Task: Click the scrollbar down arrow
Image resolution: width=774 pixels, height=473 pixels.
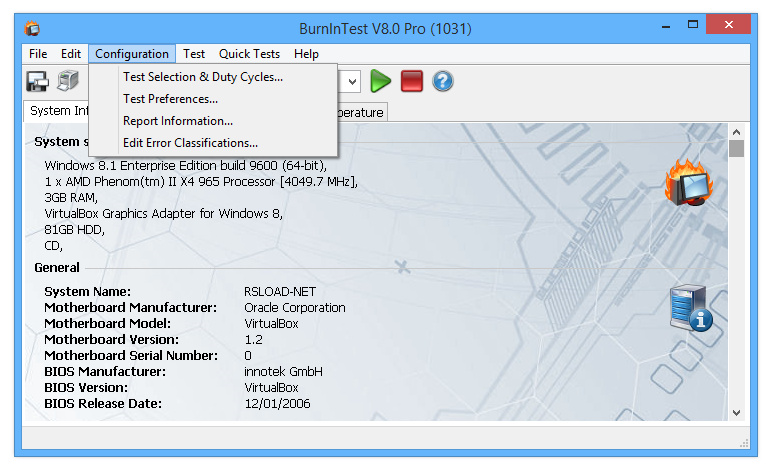Action: [x=736, y=413]
